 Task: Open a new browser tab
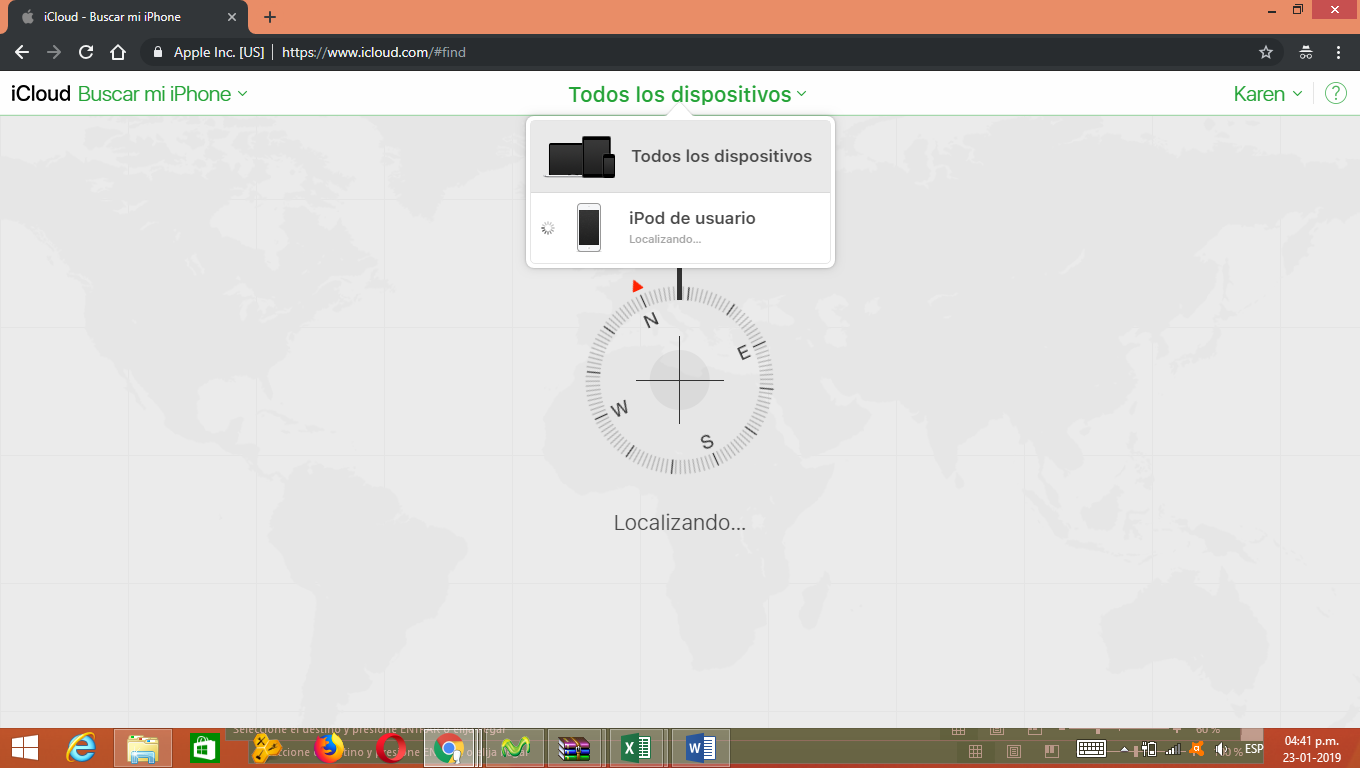270,17
